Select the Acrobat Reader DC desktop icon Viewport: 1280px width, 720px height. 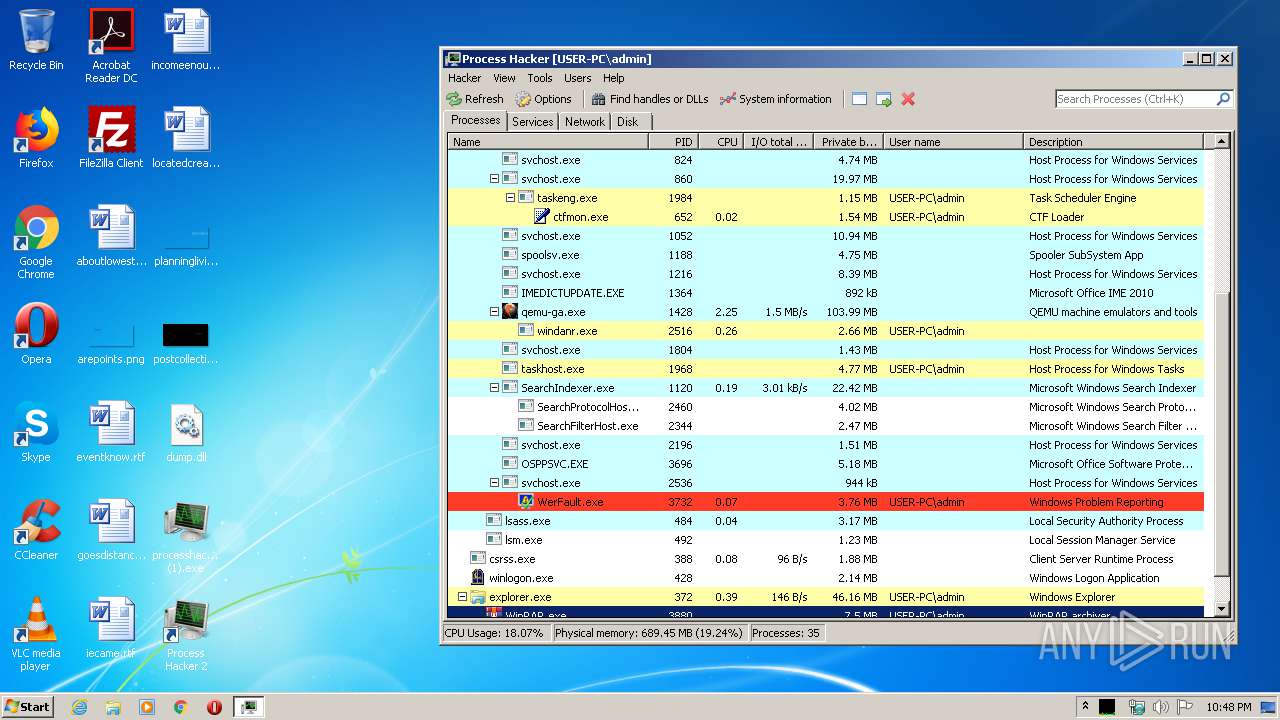[x=111, y=46]
